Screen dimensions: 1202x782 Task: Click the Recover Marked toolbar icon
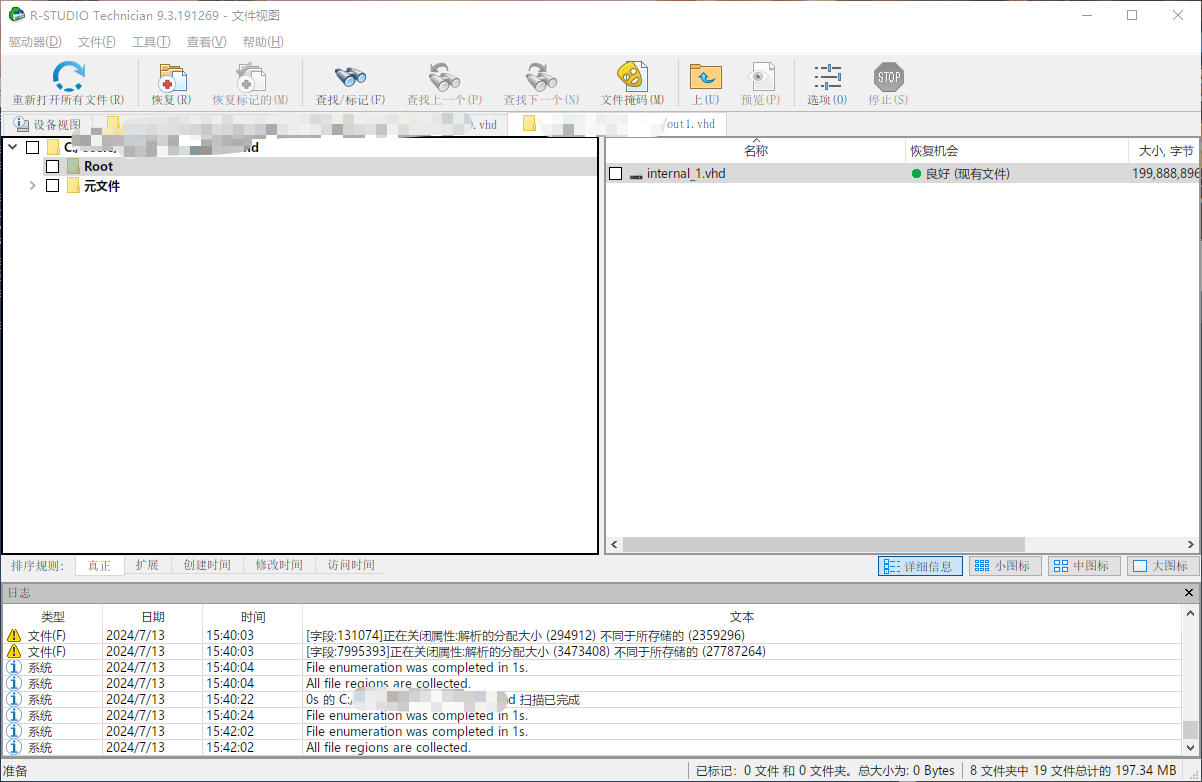(x=250, y=77)
